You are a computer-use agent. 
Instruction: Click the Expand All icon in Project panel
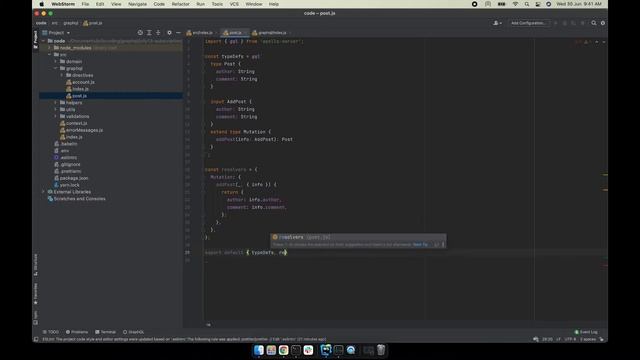click(x=149, y=33)
